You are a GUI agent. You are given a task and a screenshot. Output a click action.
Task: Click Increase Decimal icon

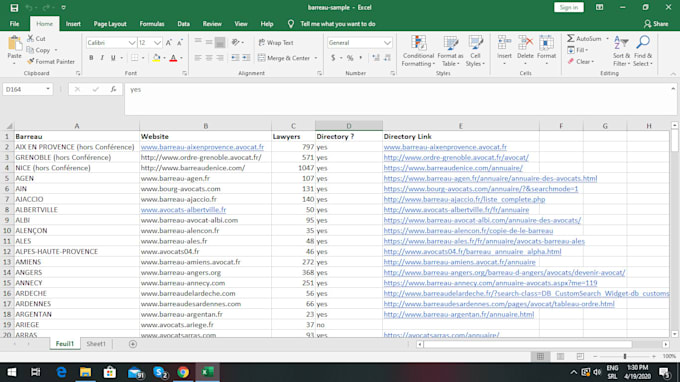click(x=376, y=58)
